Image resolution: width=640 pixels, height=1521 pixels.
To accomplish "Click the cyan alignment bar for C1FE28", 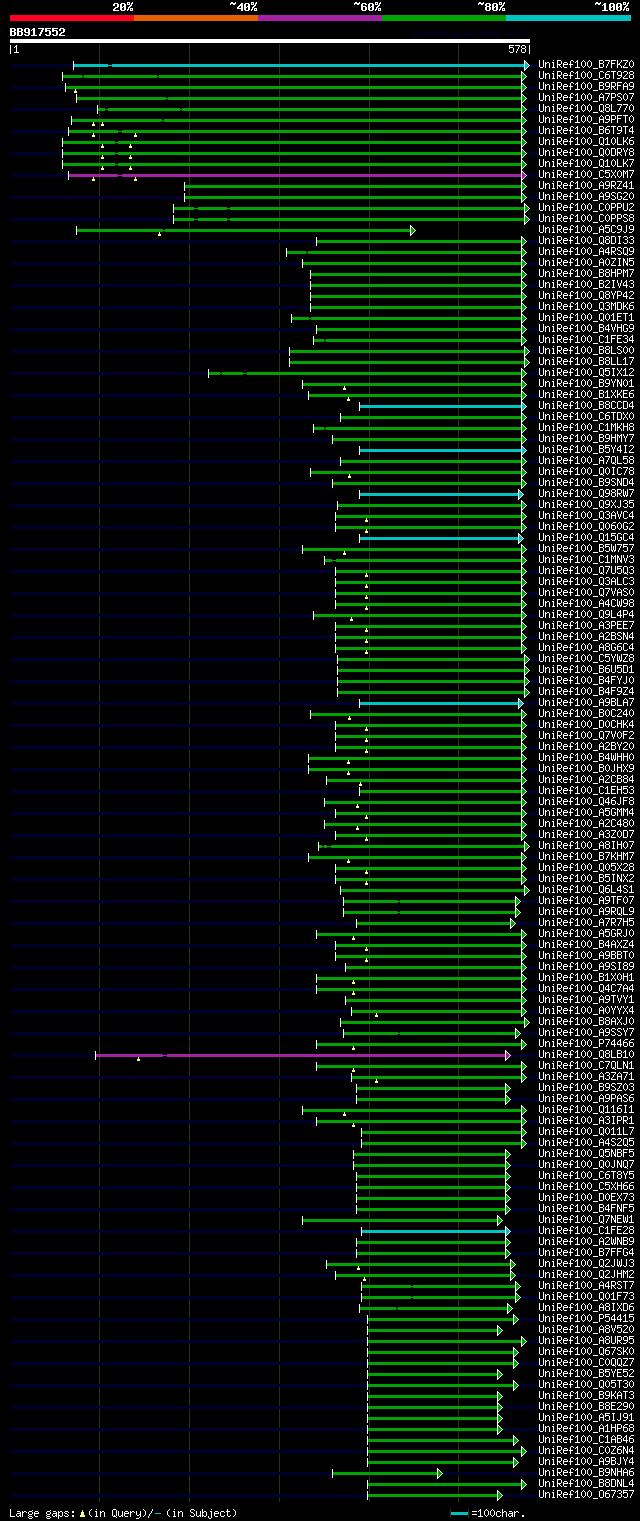I will (x=436, y=1230).
